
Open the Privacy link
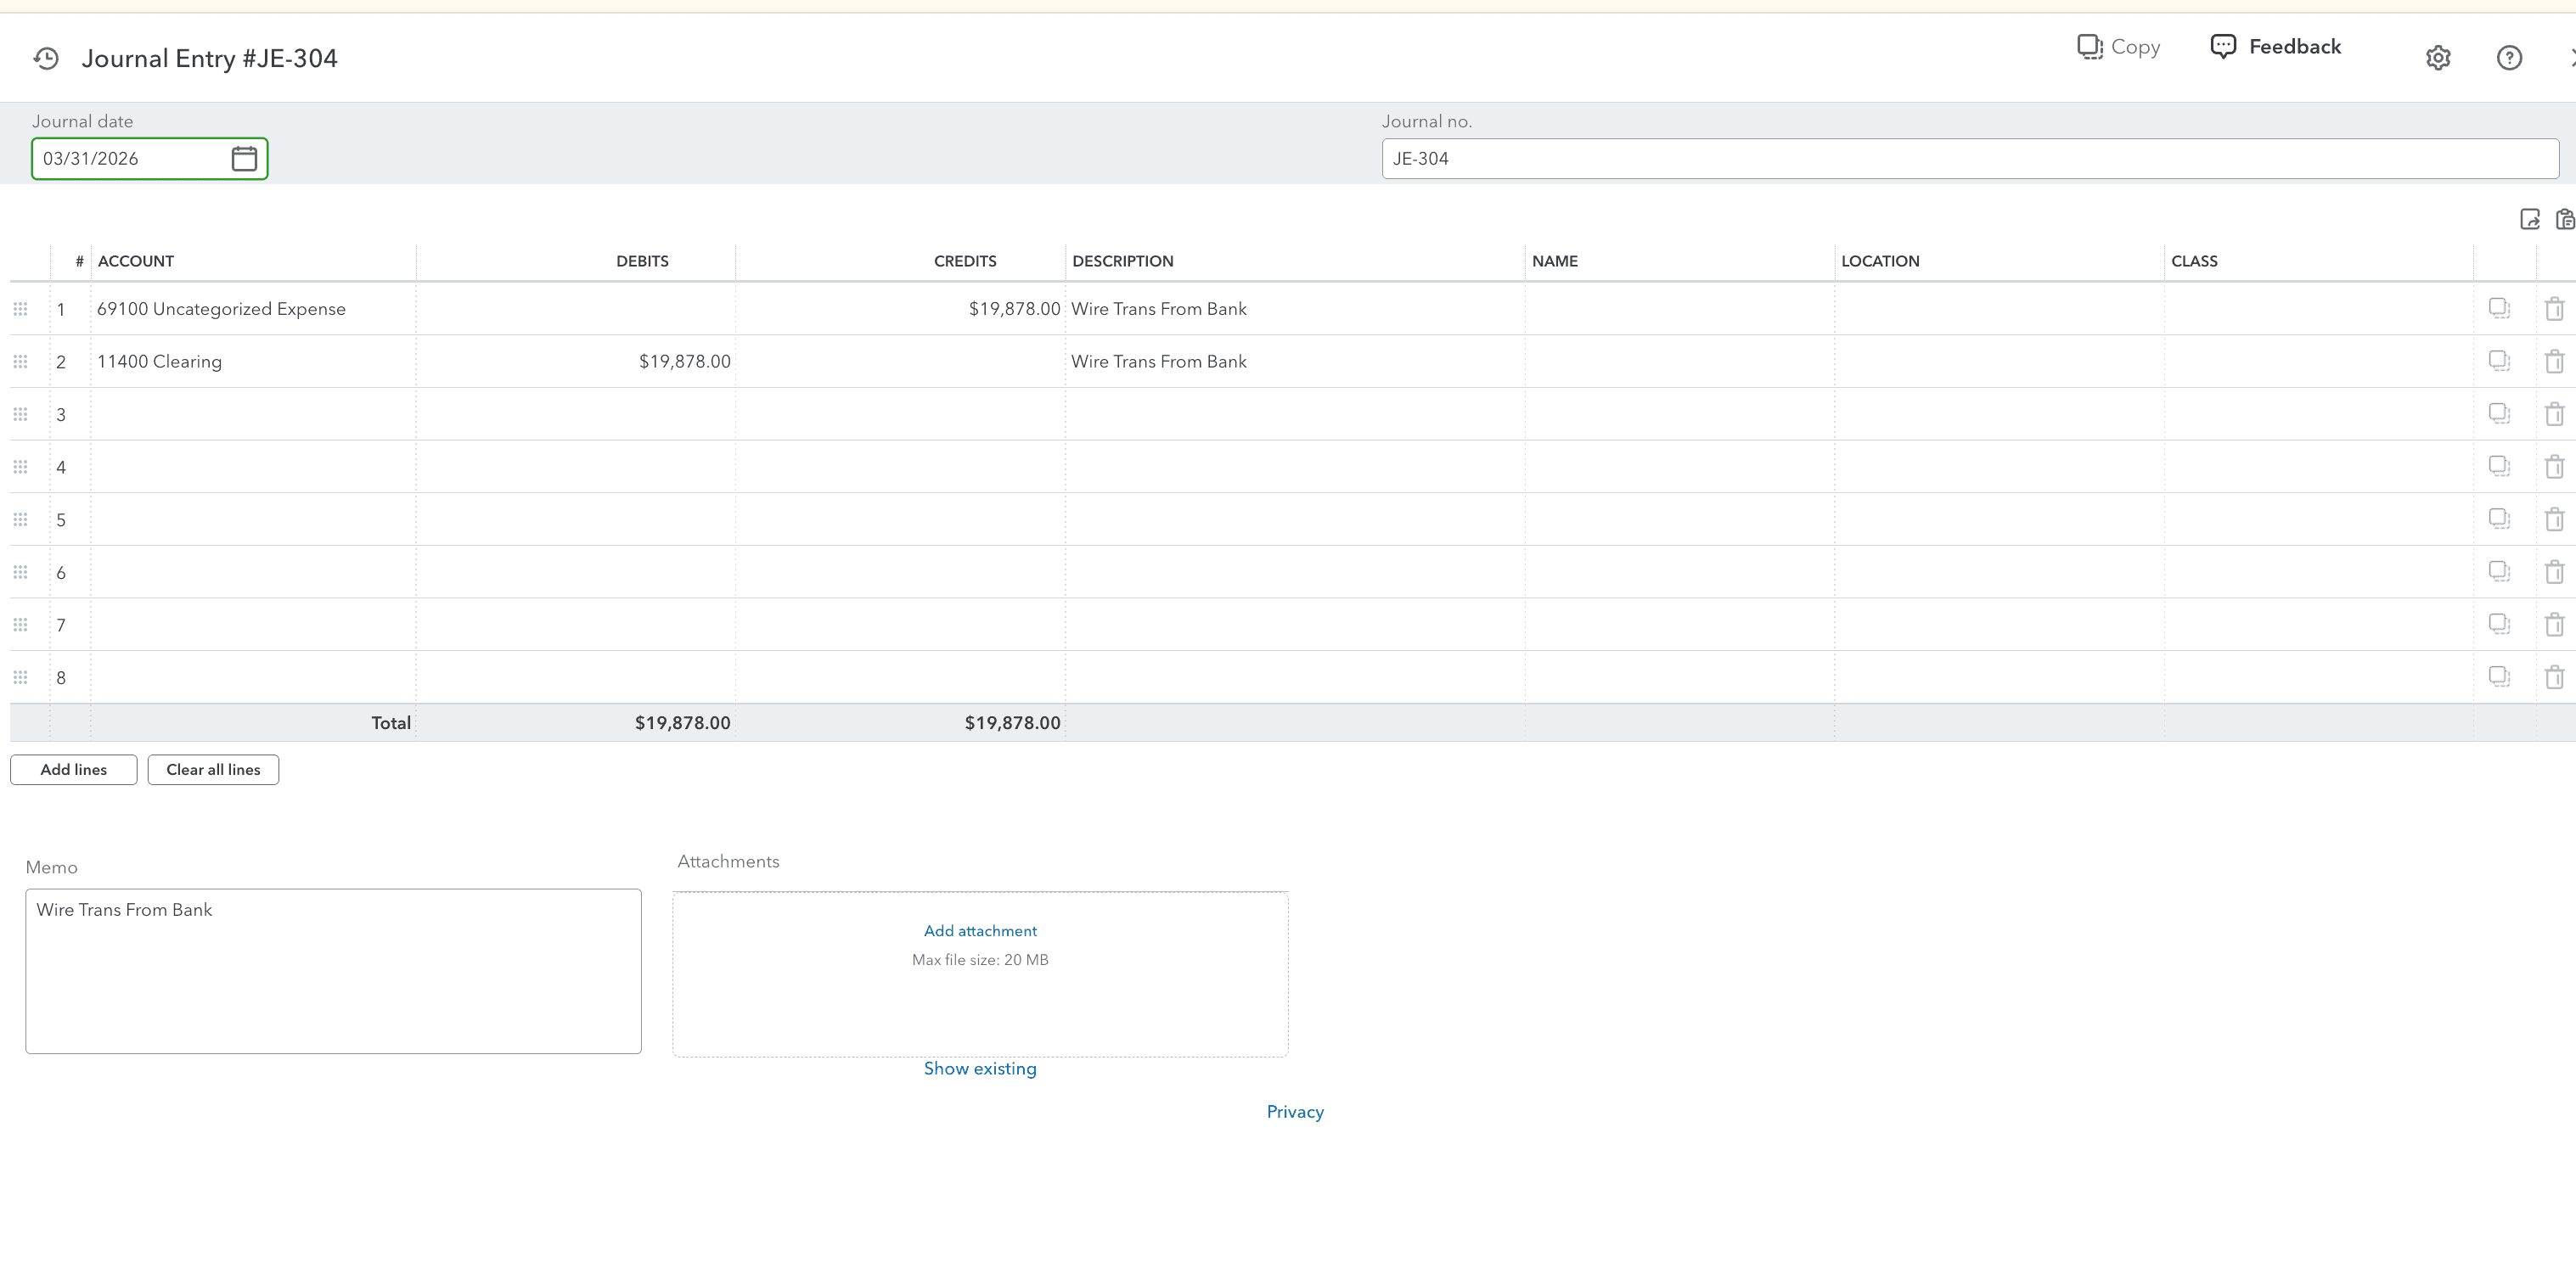(1295, 1111)
